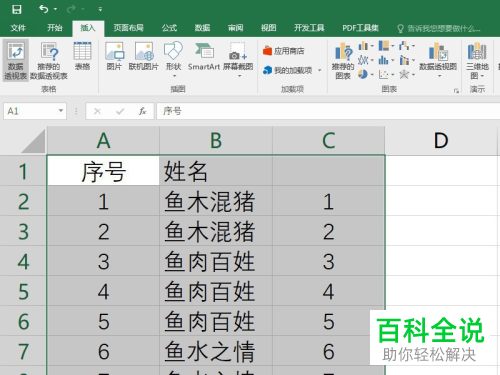Insert a 图片 picture

(x=114, y=56)
